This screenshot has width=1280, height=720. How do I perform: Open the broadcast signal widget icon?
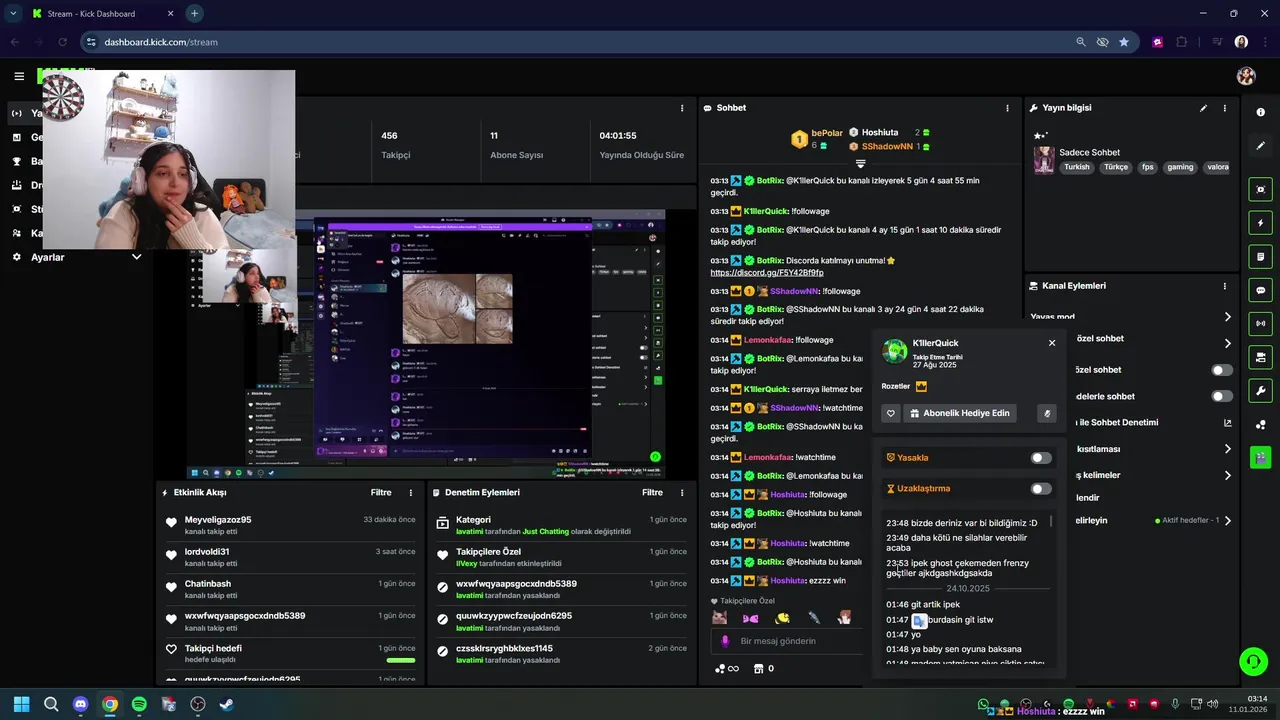click(x=1260, y=323)
